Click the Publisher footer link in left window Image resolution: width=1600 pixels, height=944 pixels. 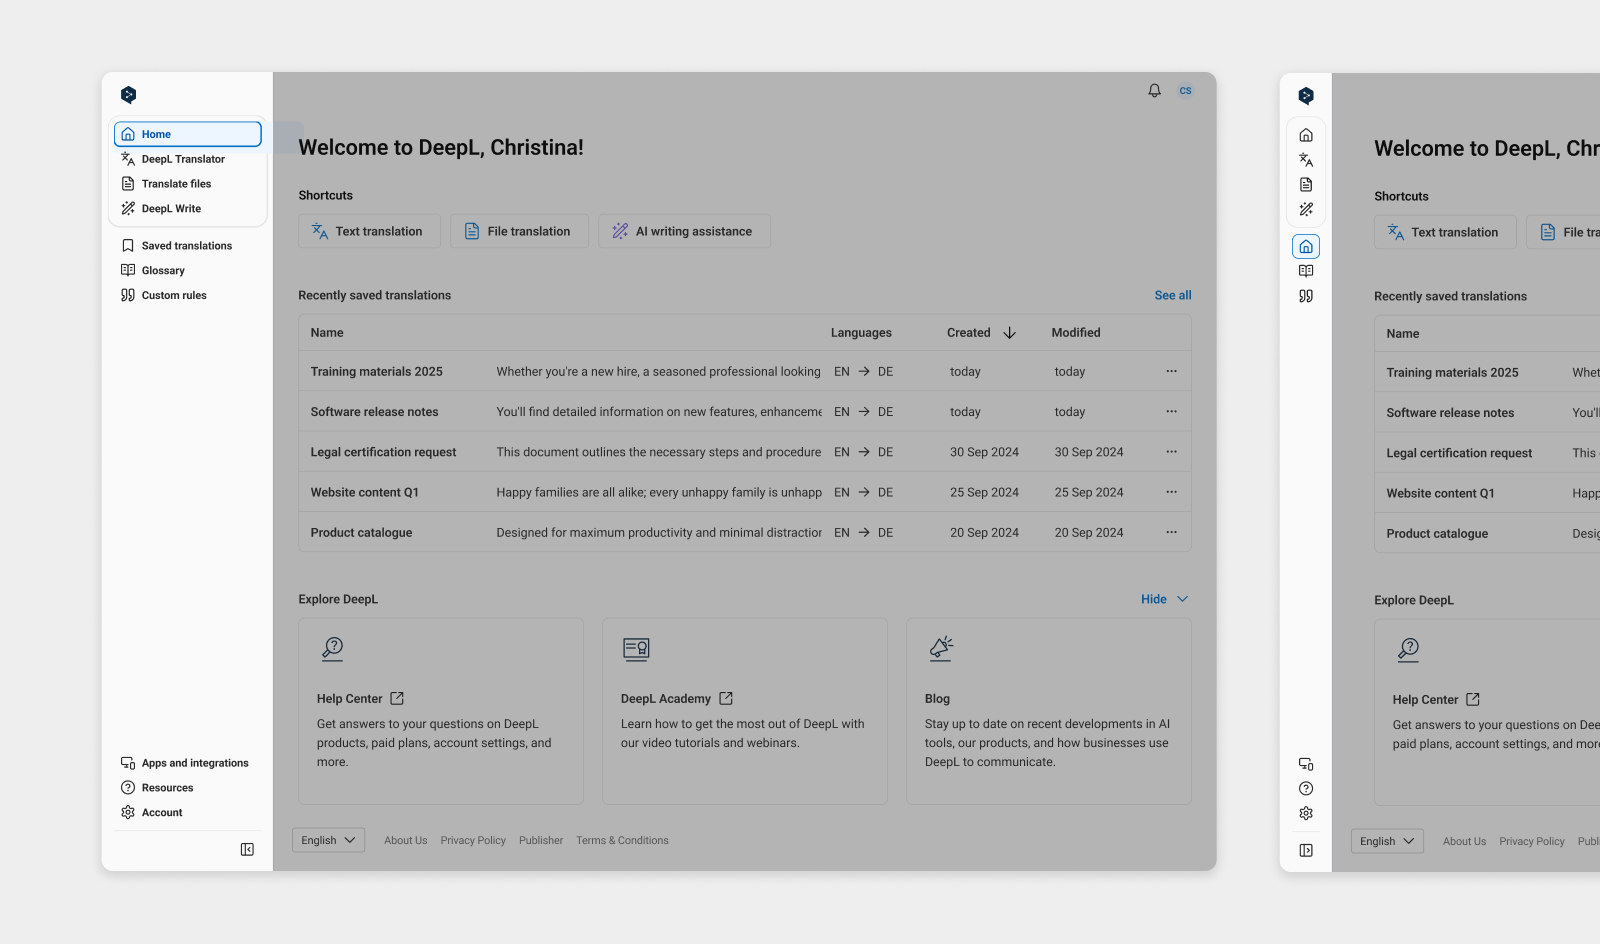[x=541, y=841]
